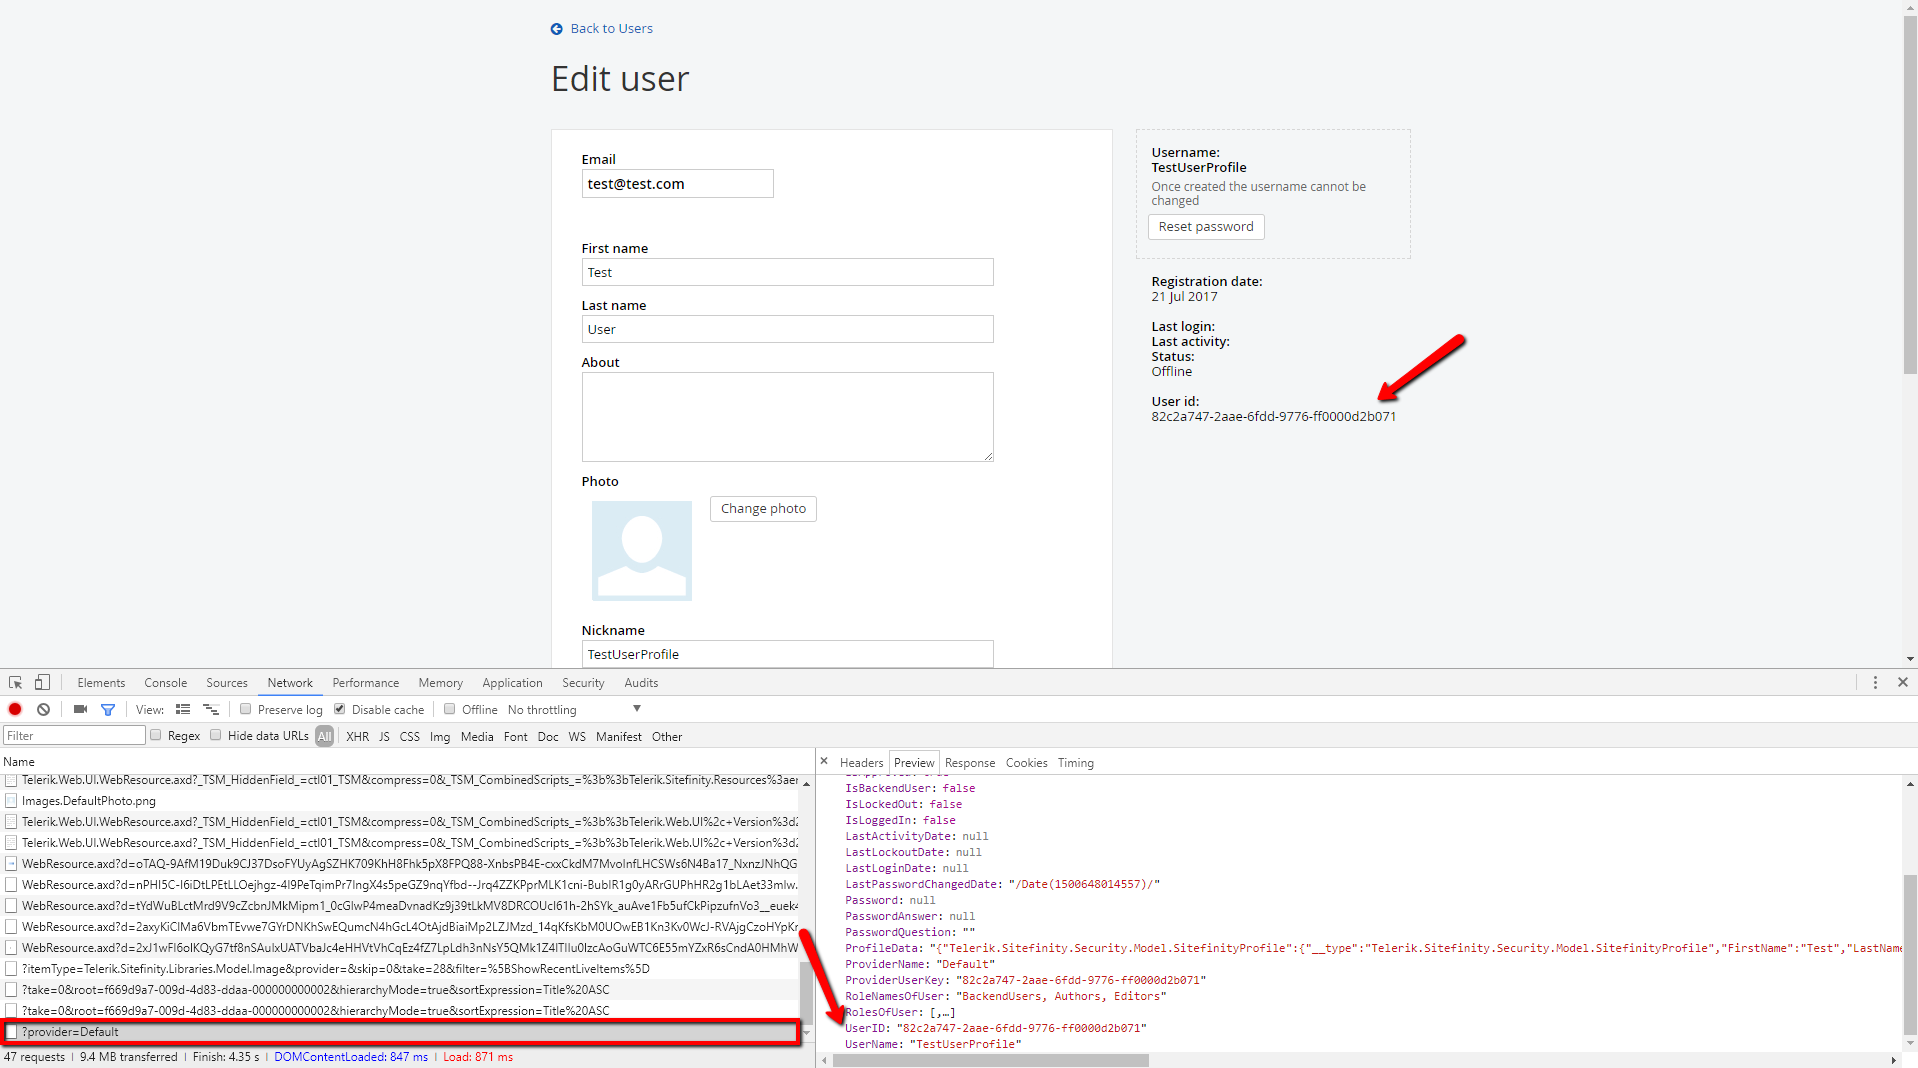Select the waterfall overview view icon
The width and height of the screenshot is (1918, 1068).
[x=211, y=709]
